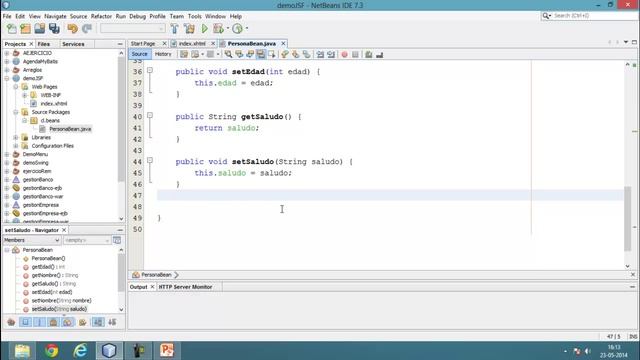Switch to History editor view

click(x=163, y=54)
